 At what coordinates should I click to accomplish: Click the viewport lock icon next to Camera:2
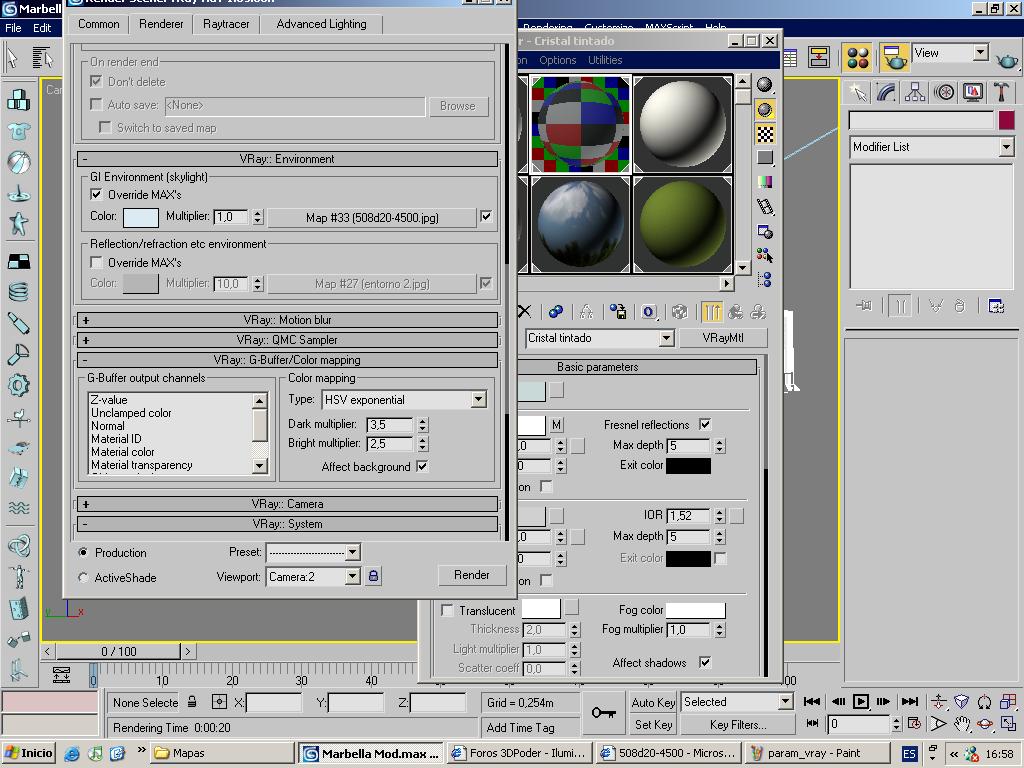click(373, 576)
